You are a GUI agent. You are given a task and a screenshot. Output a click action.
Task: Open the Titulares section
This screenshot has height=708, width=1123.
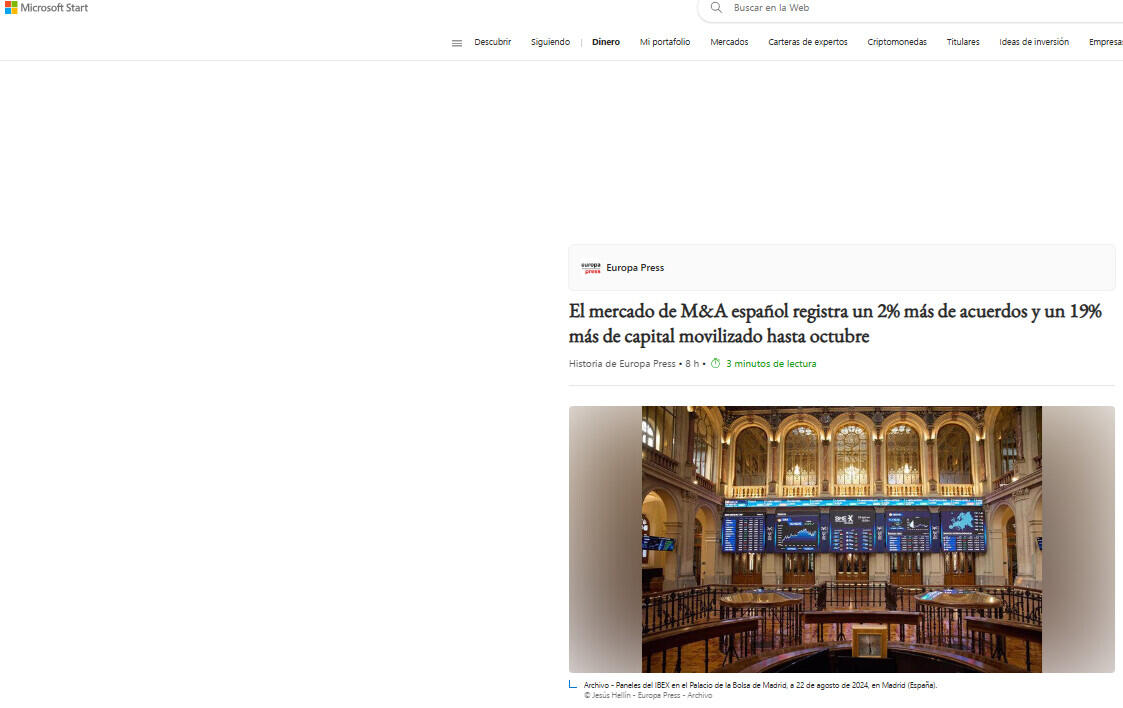coord(963,42)
